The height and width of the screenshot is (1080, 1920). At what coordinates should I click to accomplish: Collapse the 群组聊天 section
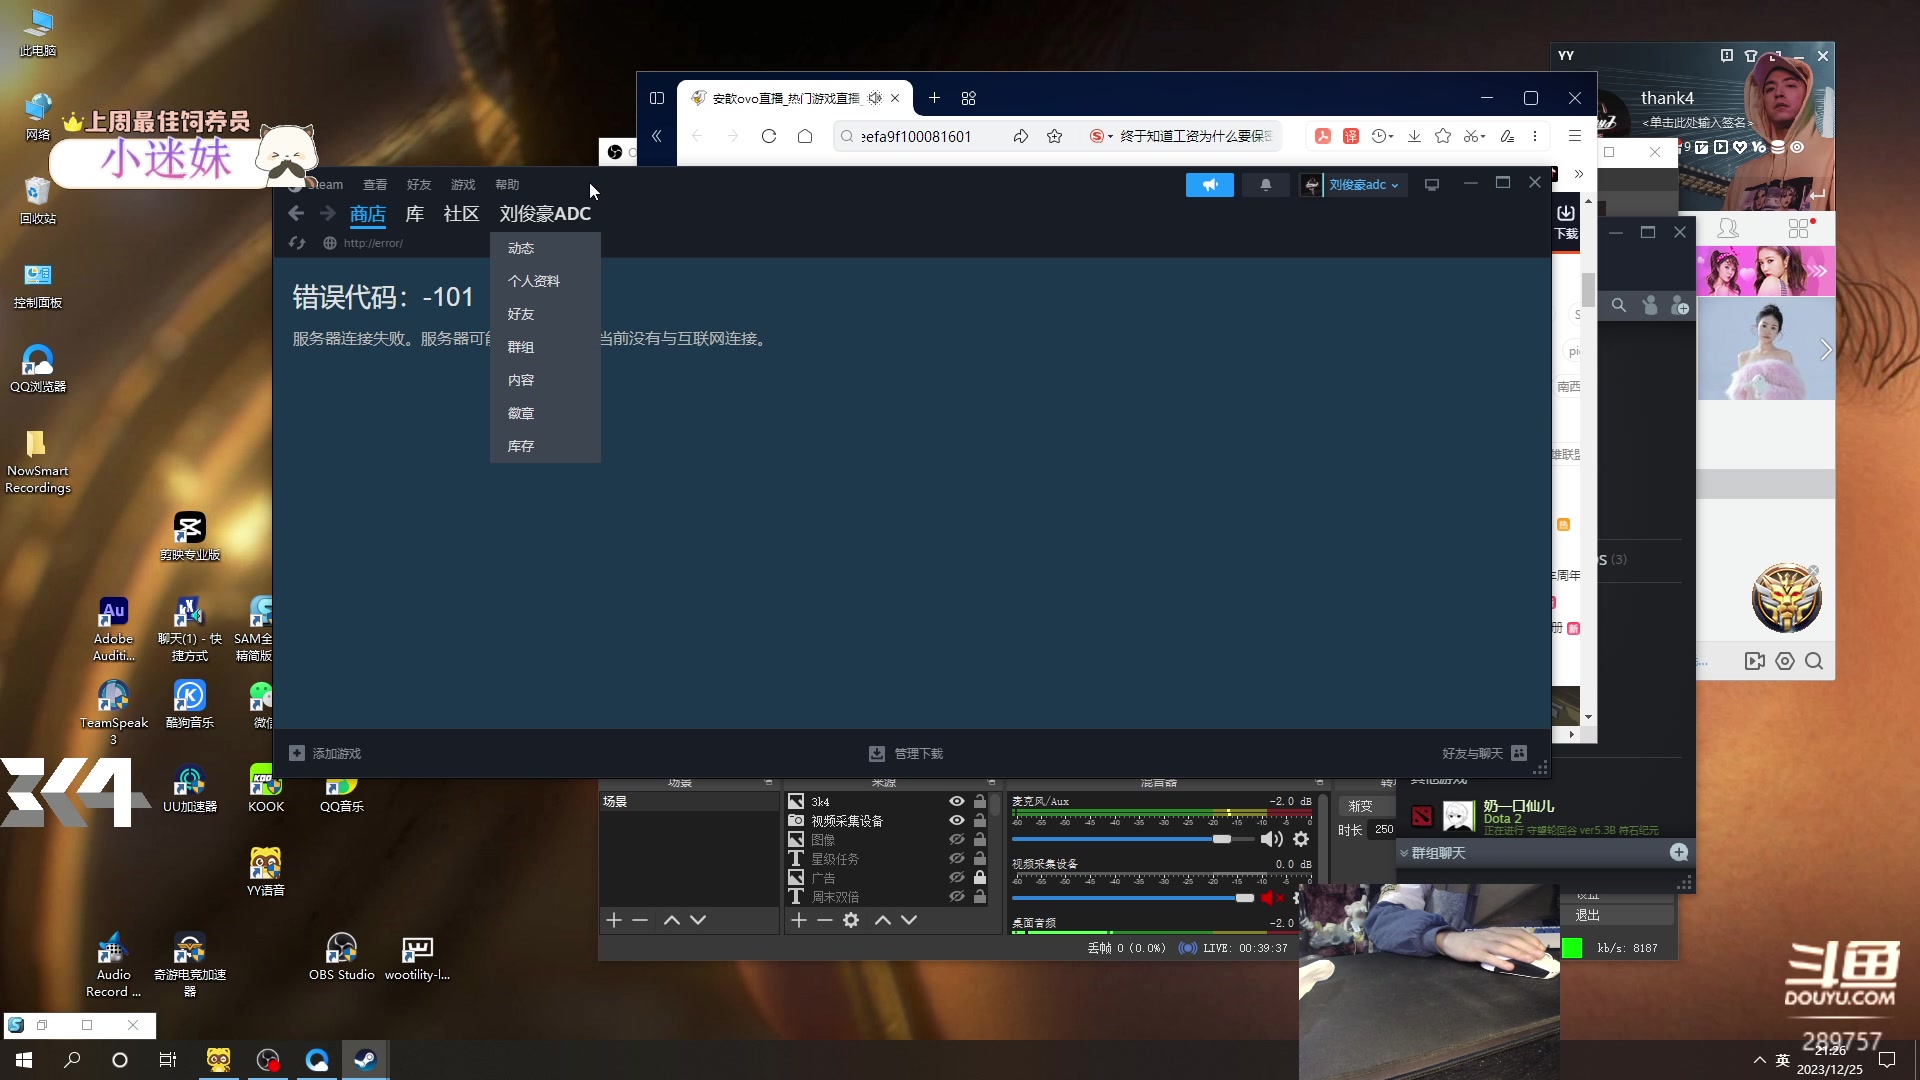1405,853
